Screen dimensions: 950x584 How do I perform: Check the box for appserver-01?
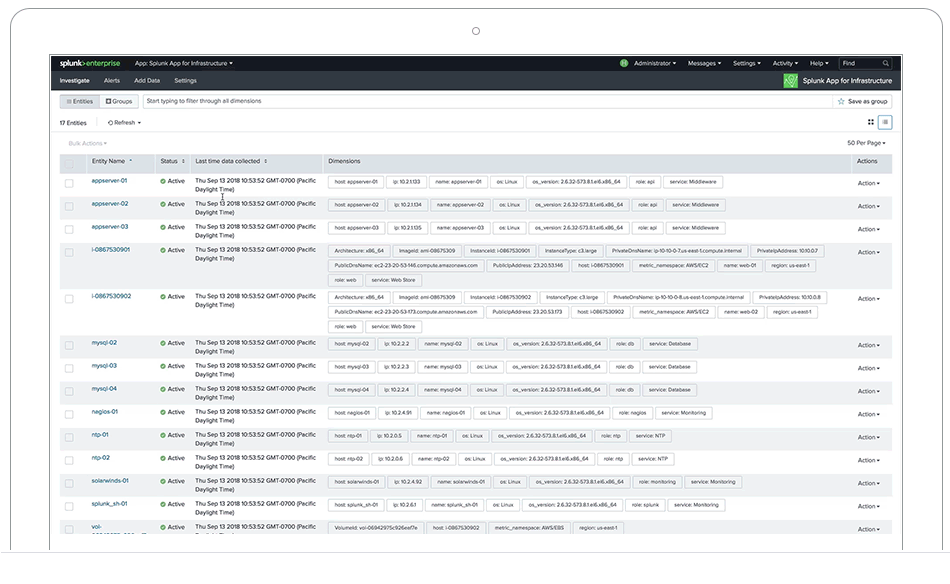point(69,184)
